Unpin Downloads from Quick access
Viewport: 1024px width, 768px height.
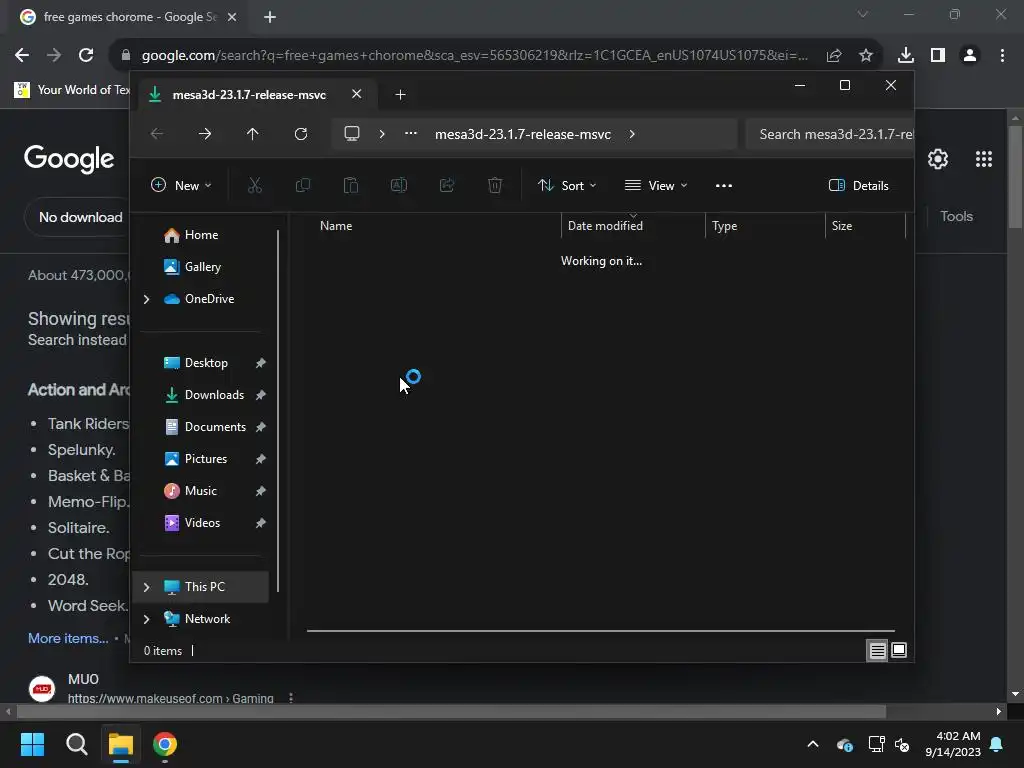coord(261,395)
